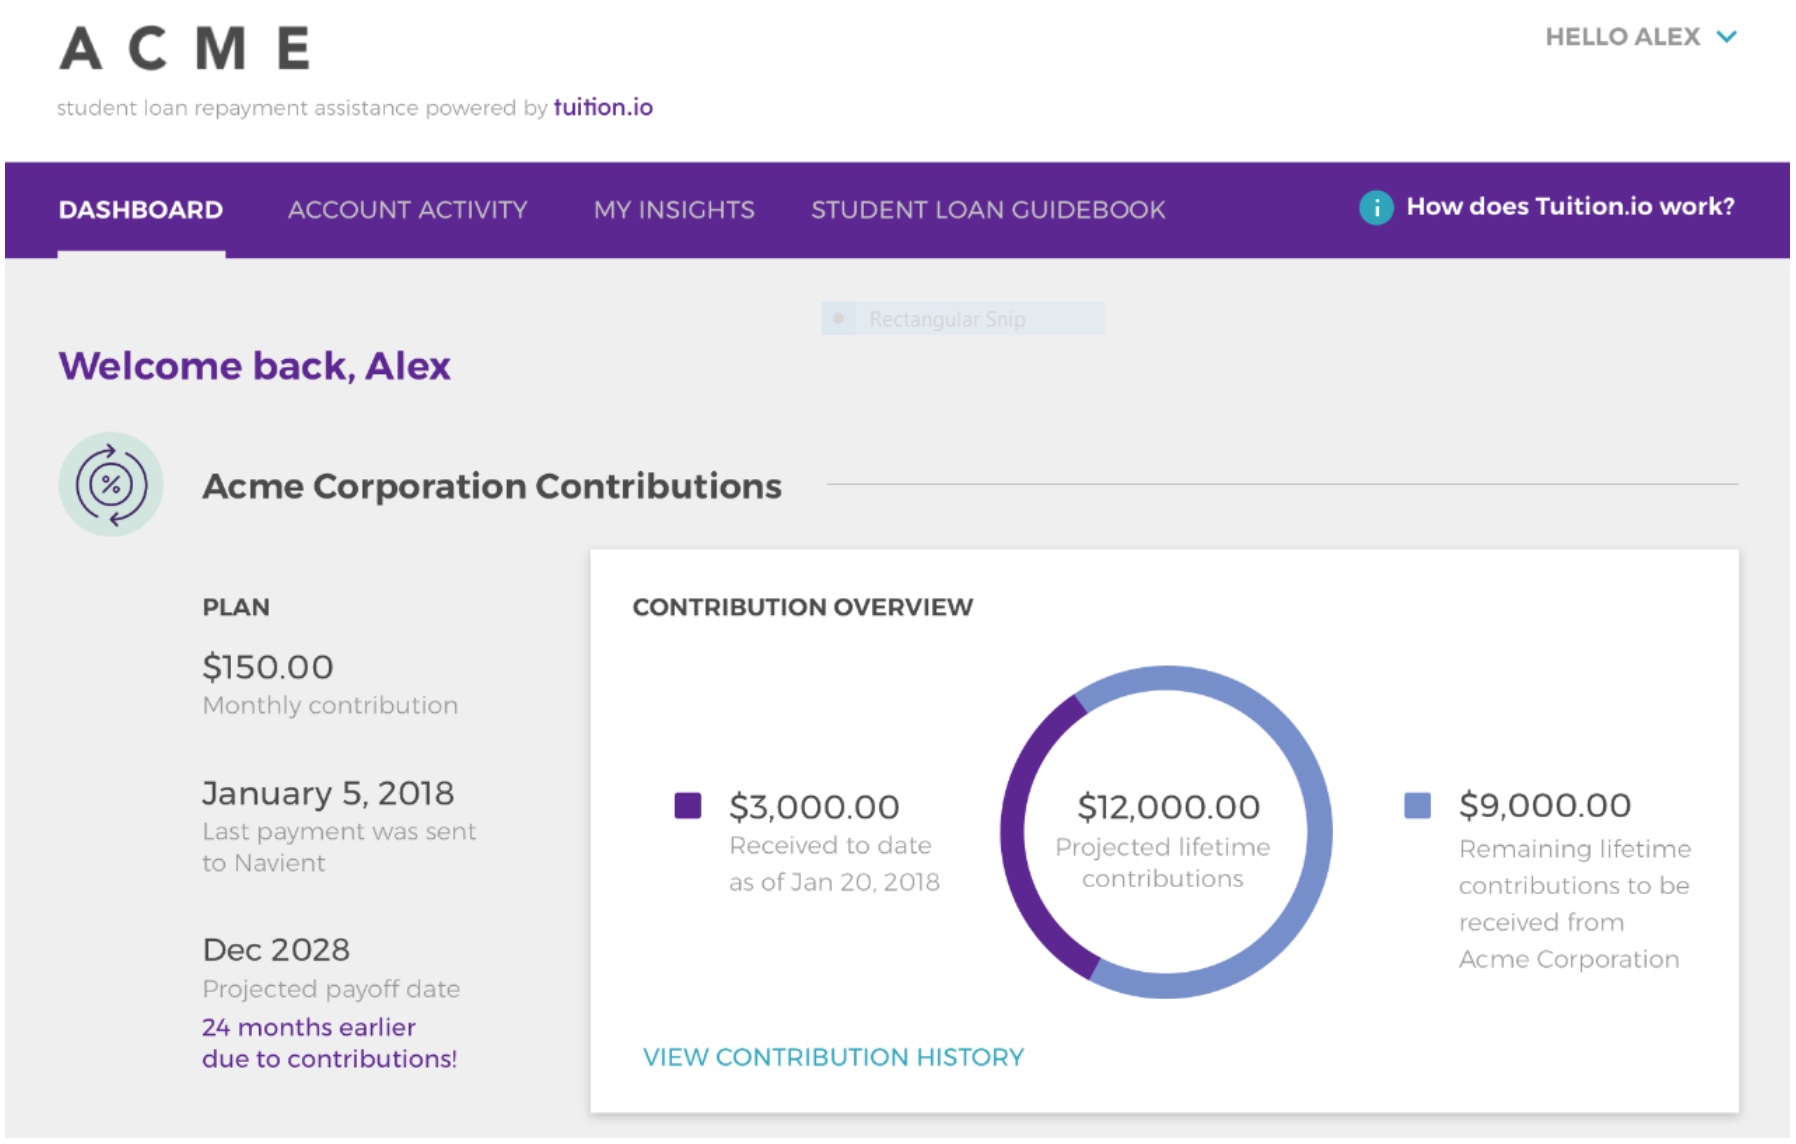Go to the STUDENT LOAN GUIDEBOOK tab
1796x1144 pixels.
tap(988, 210)
